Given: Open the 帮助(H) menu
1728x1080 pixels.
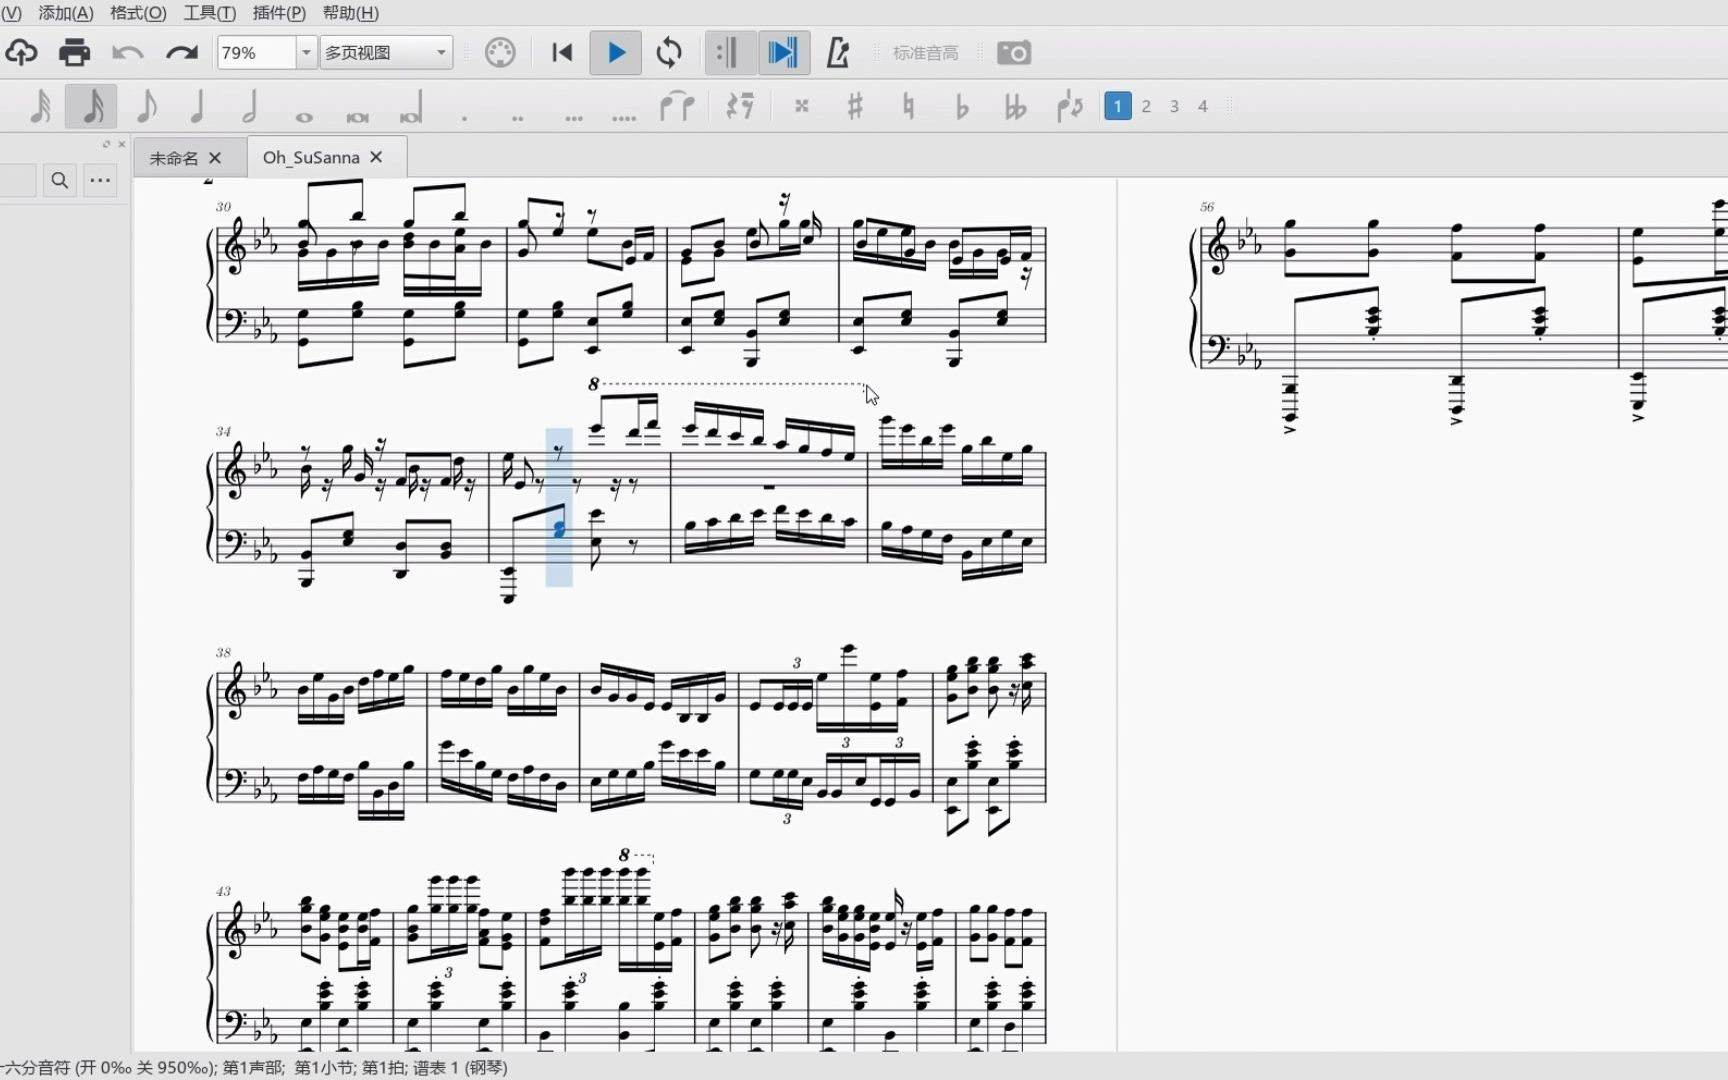Looking at the screenshot, I should 351,13.
